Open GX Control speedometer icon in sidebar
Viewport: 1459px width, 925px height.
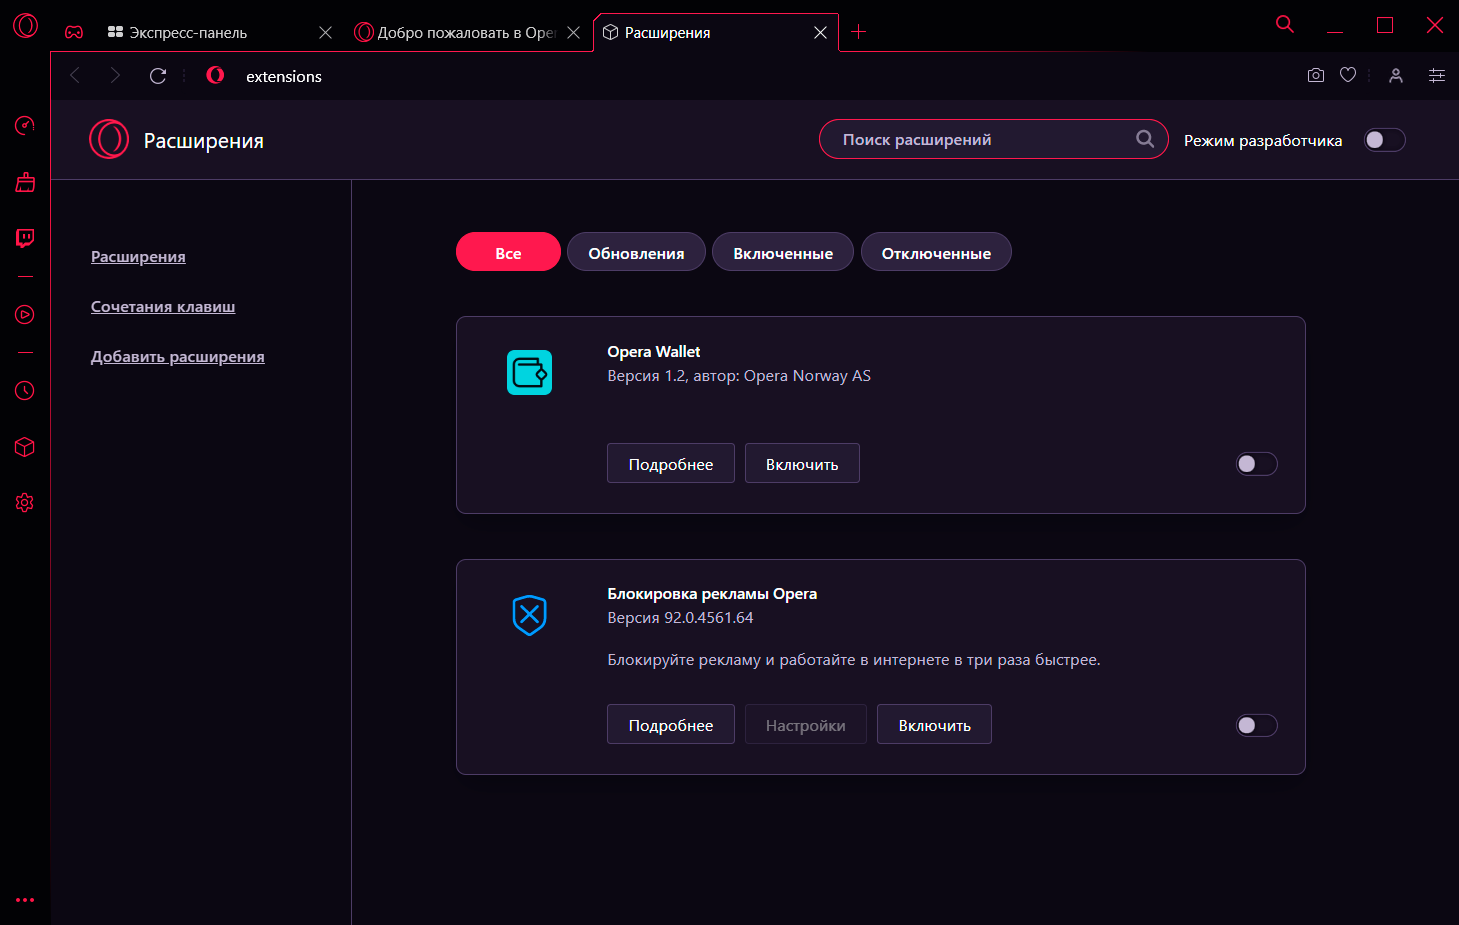(x=25, y=125)
